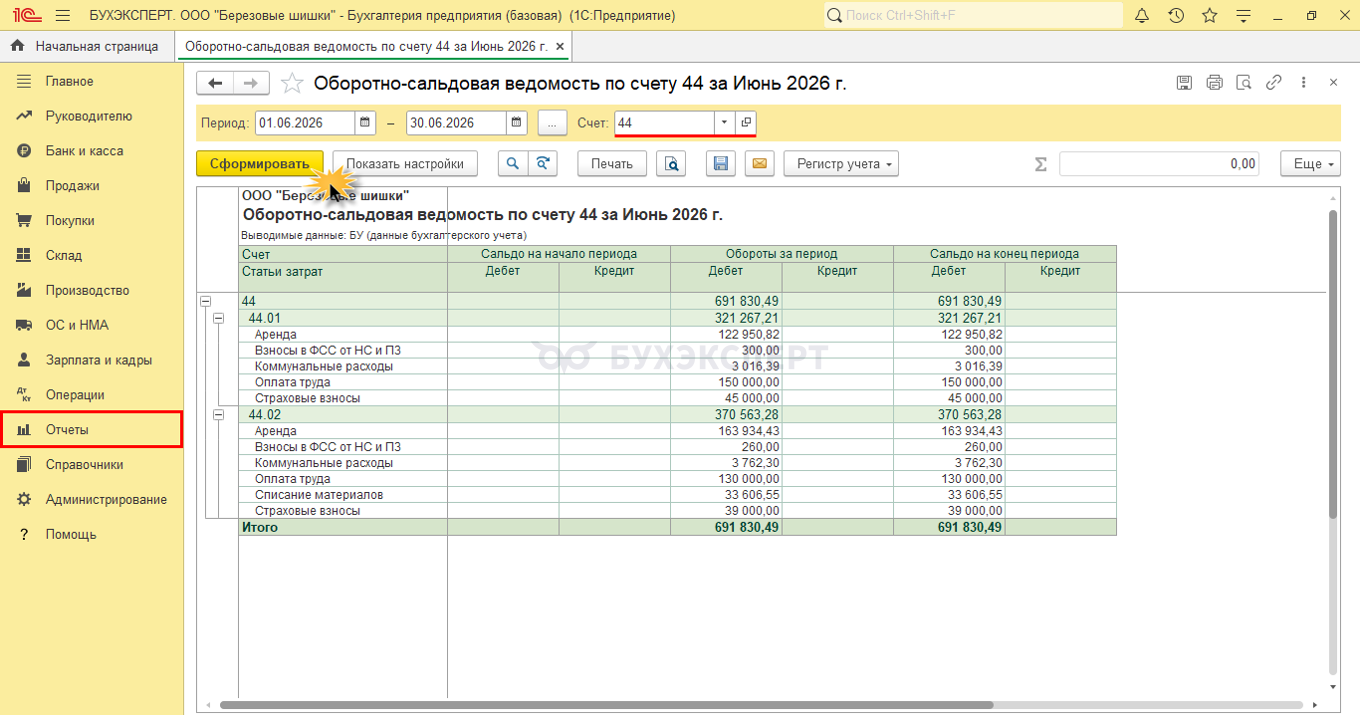Image resolution: width=1360 pixels, height=715 pixels.
Task: Open Руководителю section
Action: tap(92, 116)
